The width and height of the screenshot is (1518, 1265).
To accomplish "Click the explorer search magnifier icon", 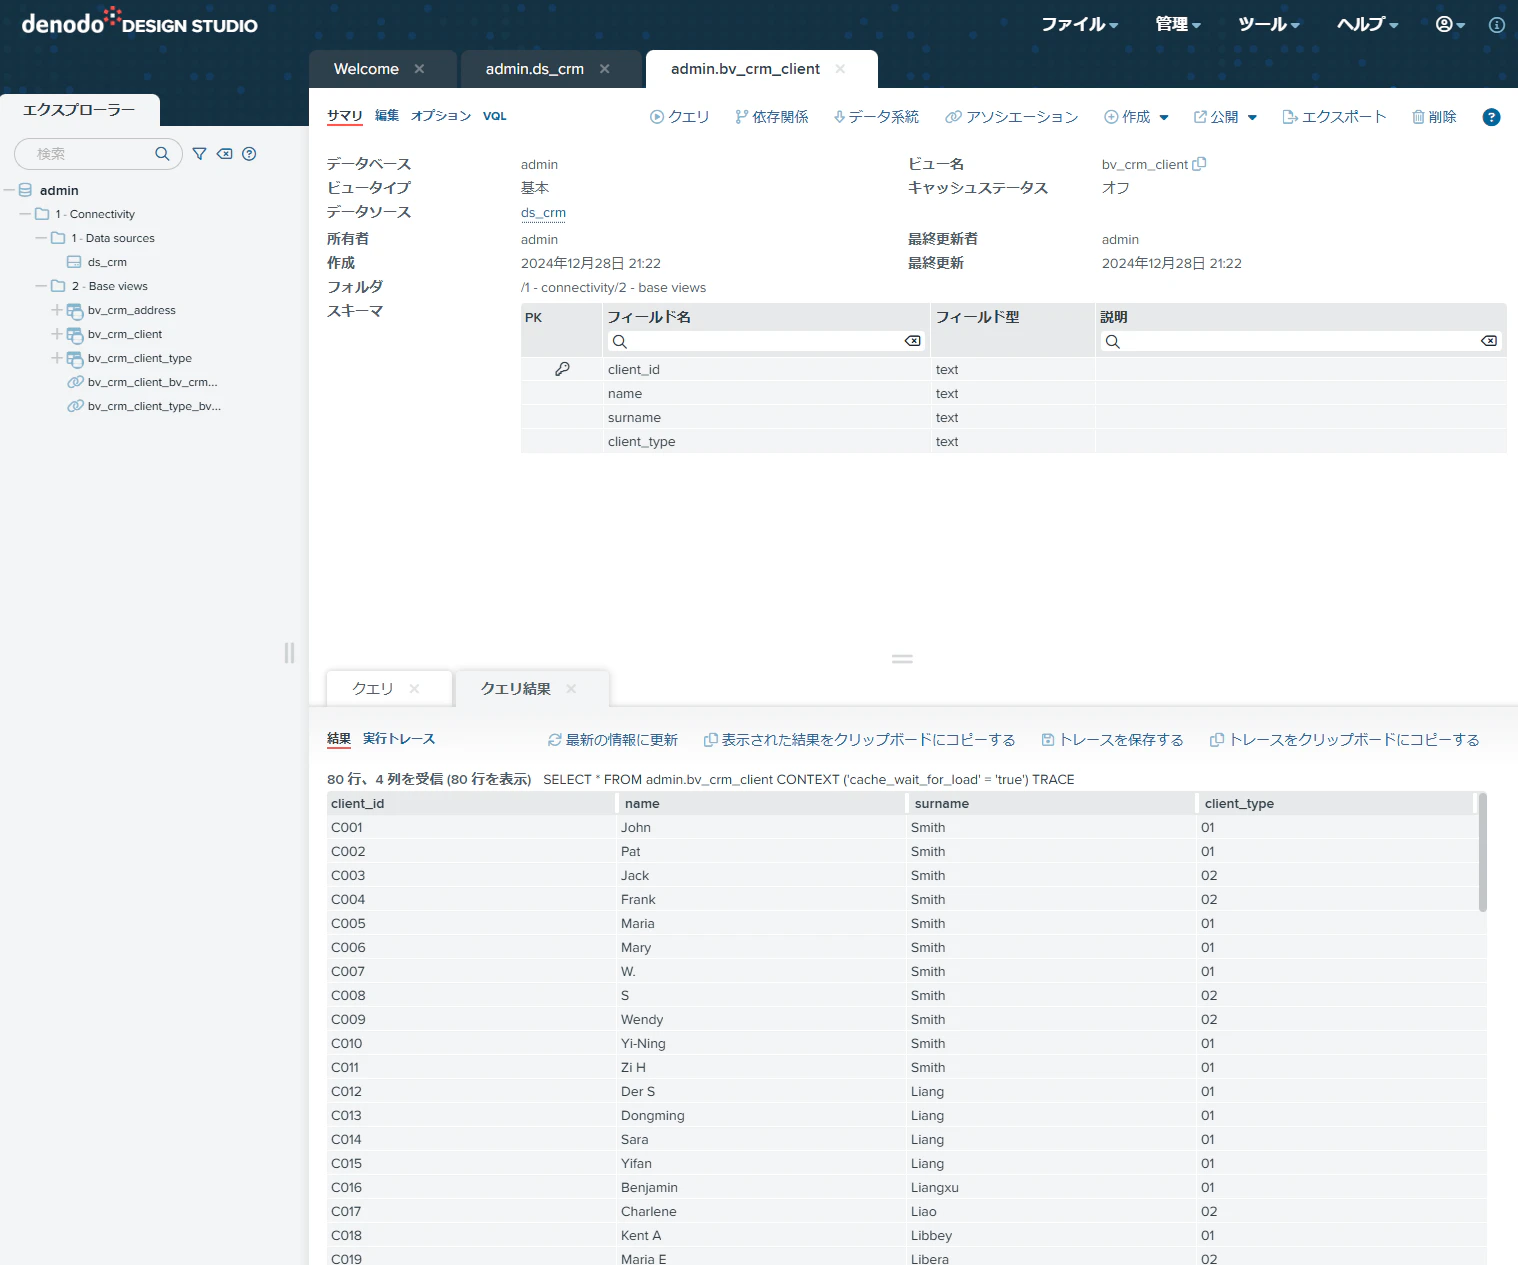I will [x=162, y=154].
